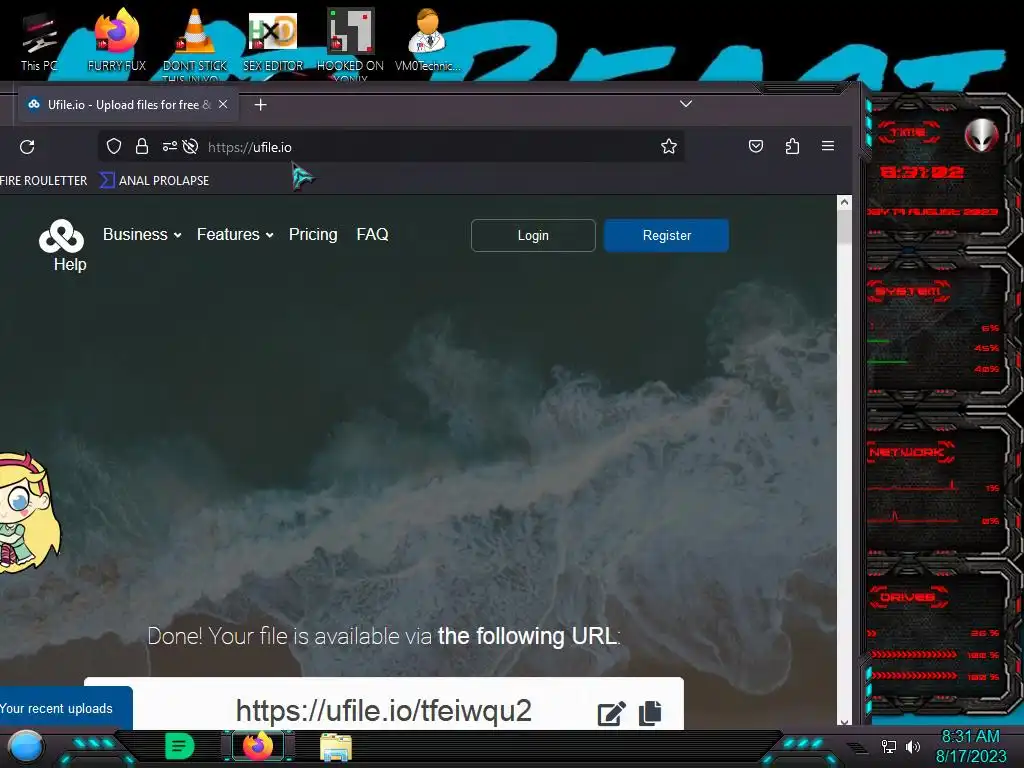
Task: Open the Firefox extensions menu
Action: 792,146
